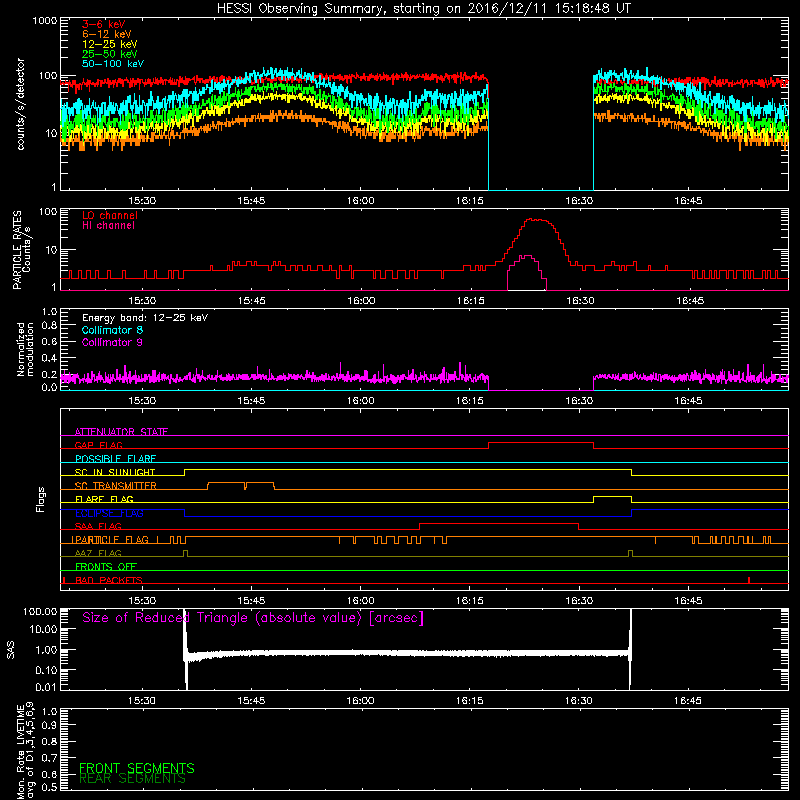Screen dimensions: 800x800
Task: Select the 6-12 keV legend label
Action: (107, 34)
